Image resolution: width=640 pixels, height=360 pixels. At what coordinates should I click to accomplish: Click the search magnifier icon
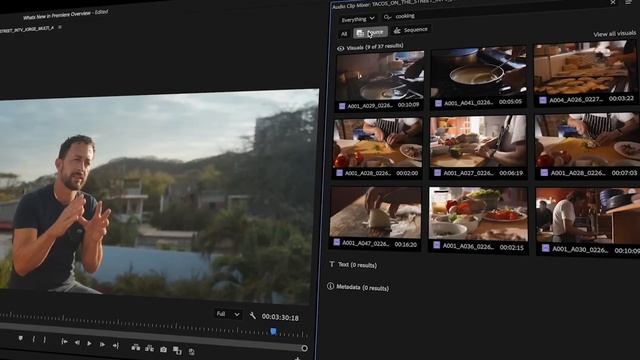[x=387, y=17]
